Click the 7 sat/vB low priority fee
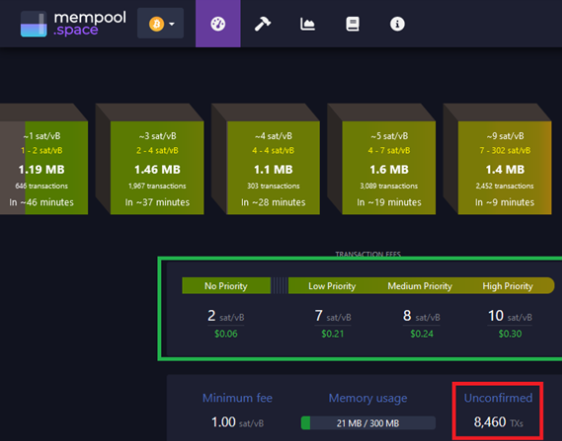Viewport: 562px width, 441px height. (333, 316)
